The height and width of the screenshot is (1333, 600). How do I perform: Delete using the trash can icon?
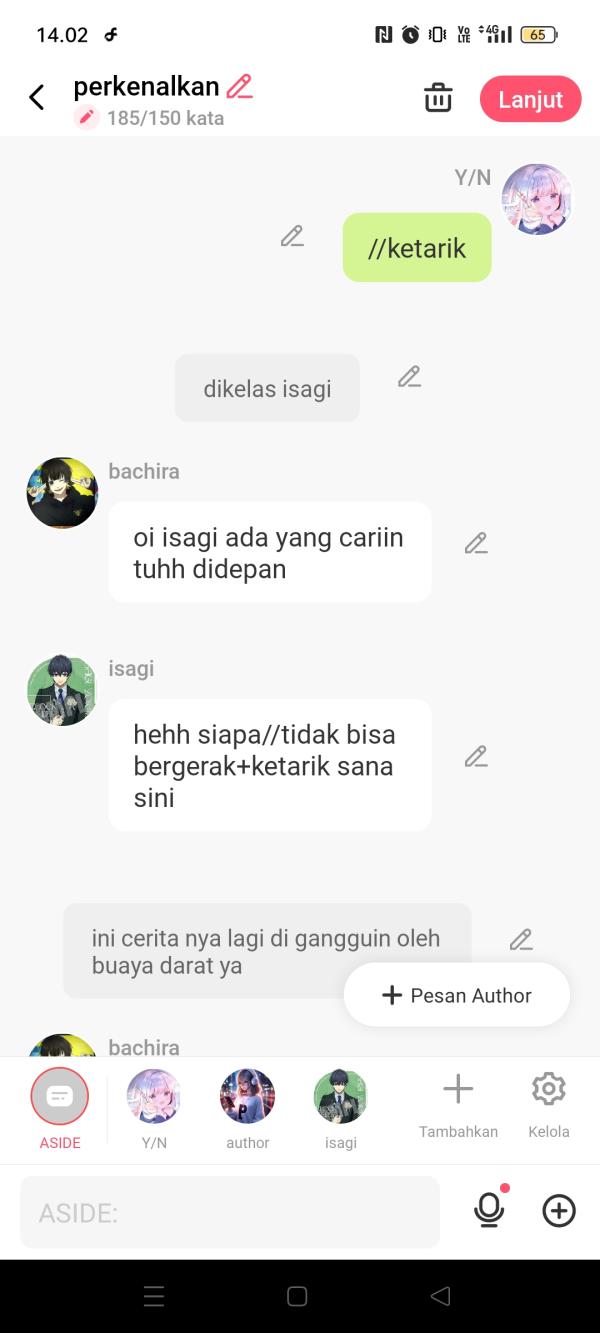pyautogui.click(x=438, y=99)
